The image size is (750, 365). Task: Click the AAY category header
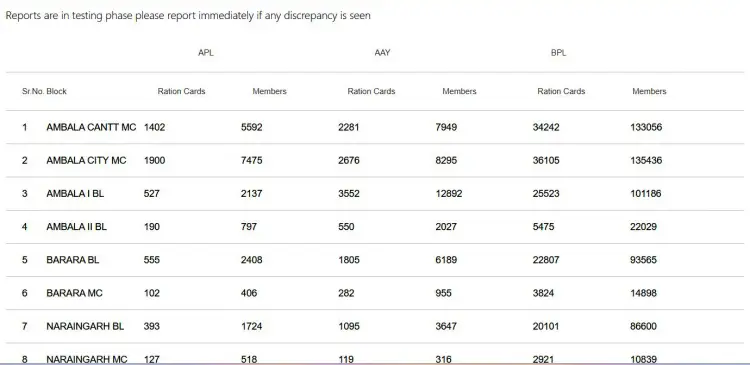(x=382, y=53)
